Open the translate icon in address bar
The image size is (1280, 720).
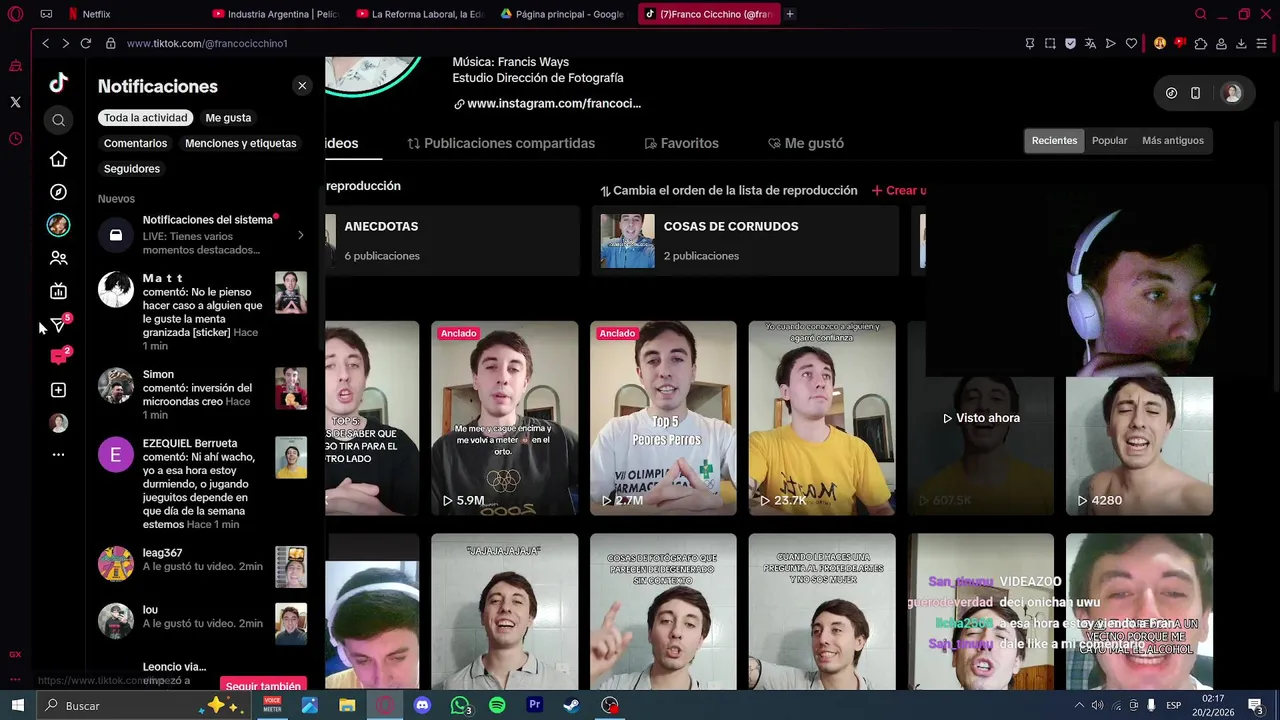pyautogui.click(x=1090, y=43)
